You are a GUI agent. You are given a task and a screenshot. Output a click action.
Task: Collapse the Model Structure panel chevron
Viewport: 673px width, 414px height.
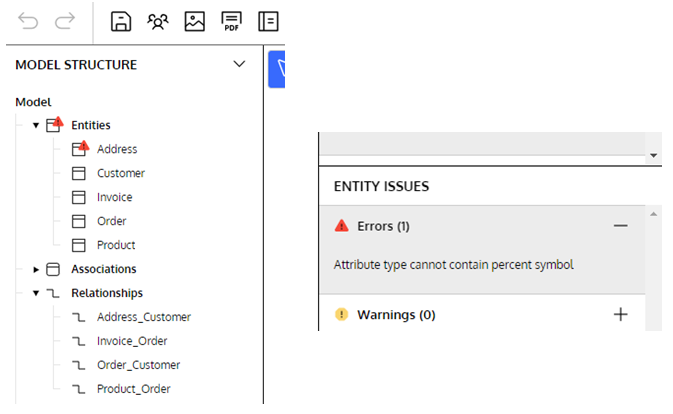click(x=239, y=64)
